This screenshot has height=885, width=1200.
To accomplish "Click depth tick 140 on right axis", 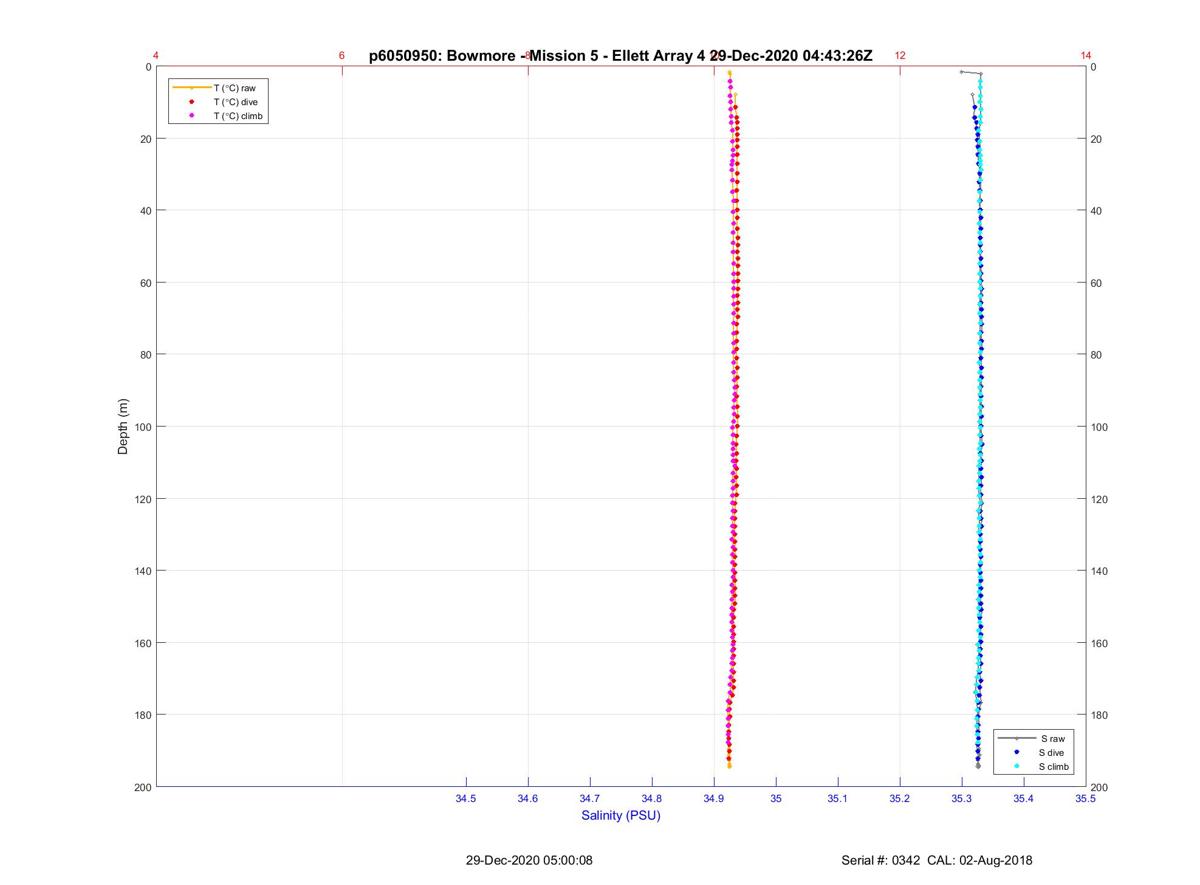I will [1100, 571].
